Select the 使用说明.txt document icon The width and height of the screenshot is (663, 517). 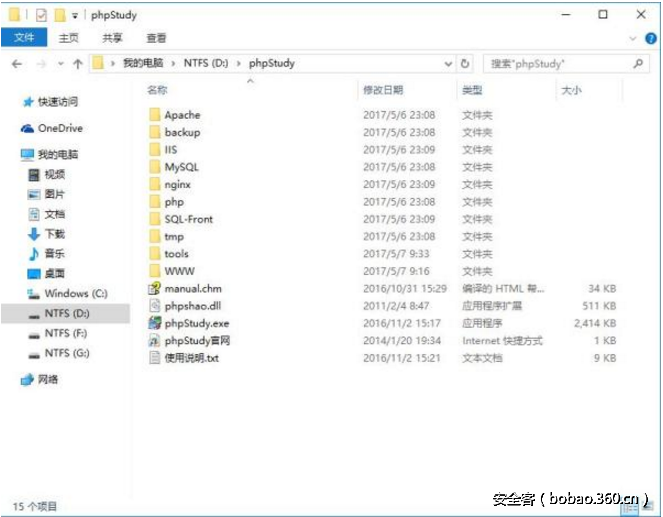click(155, 358)
